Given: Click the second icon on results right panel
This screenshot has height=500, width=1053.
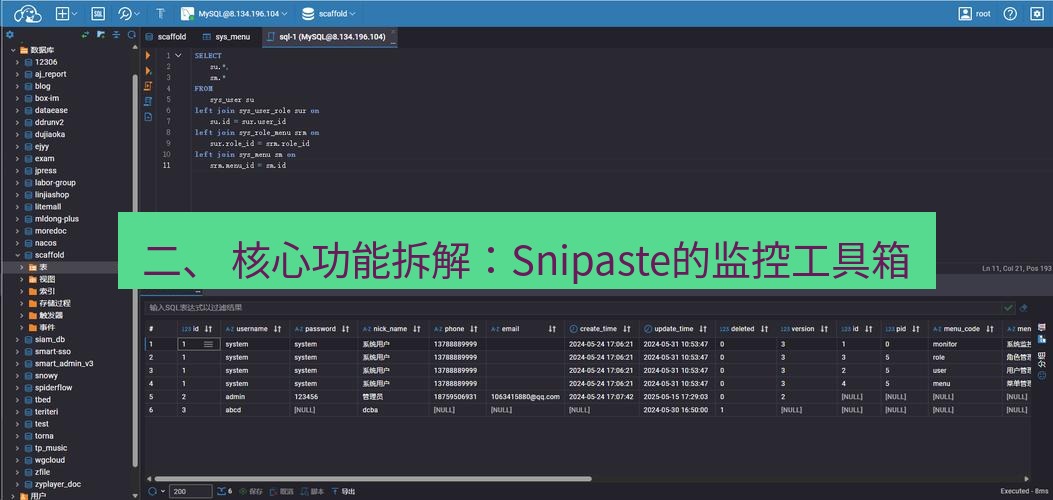Looking at the screenshot, I should pos(1042,340).
